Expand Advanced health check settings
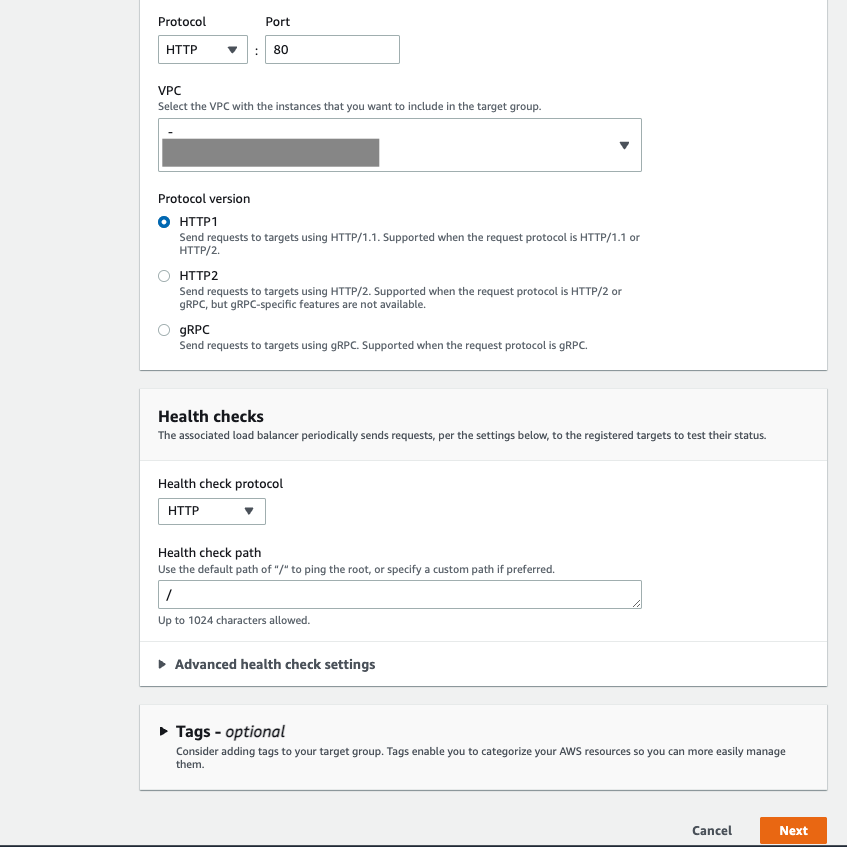 [x=275, y=664]
